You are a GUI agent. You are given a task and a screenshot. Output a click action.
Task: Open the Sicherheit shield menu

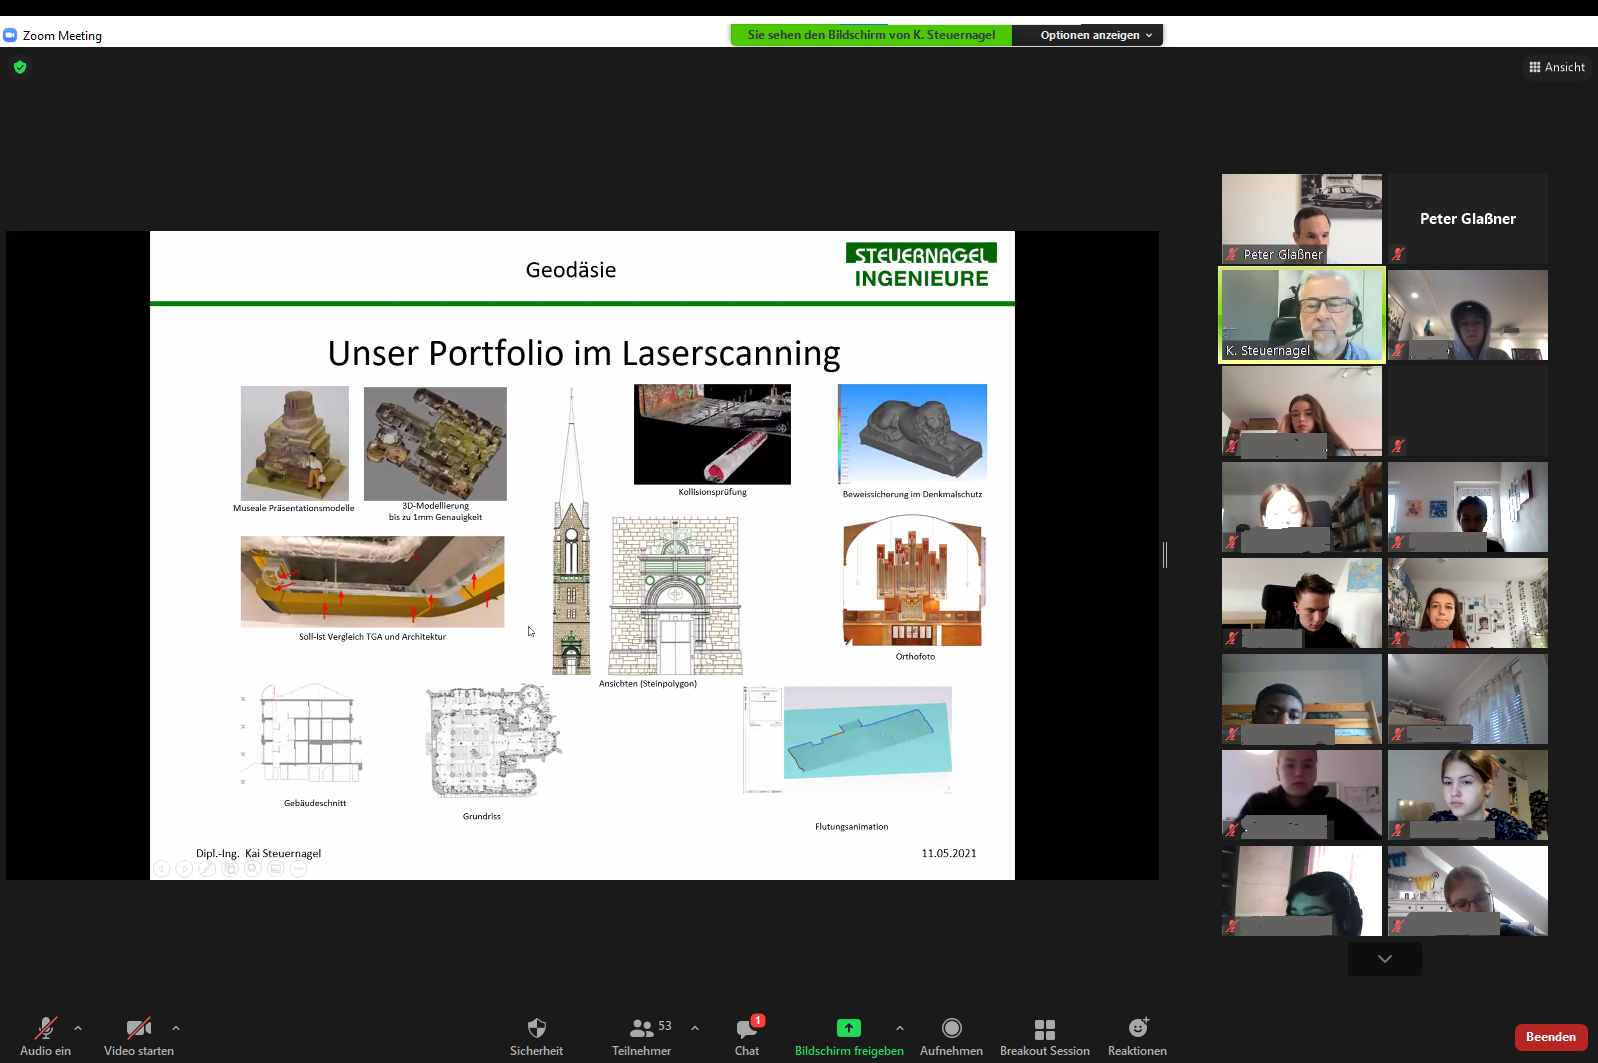pos(536,1036)
